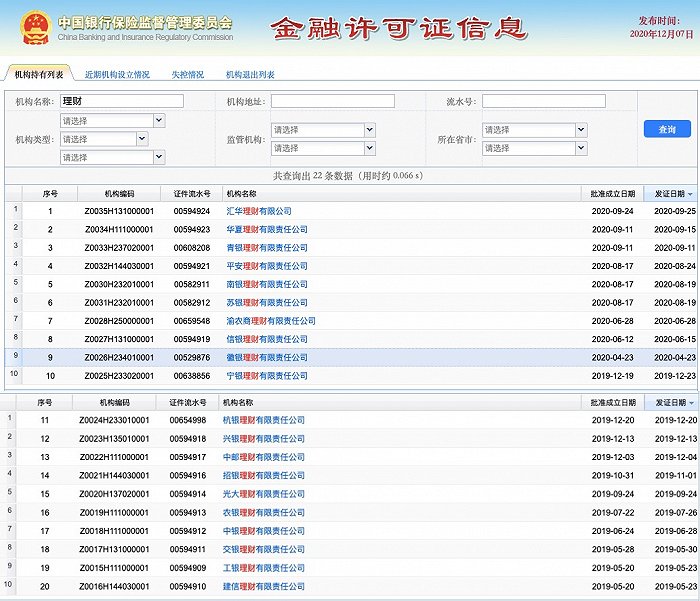Select the code Z0016H144030001 cell

point(114,587)
